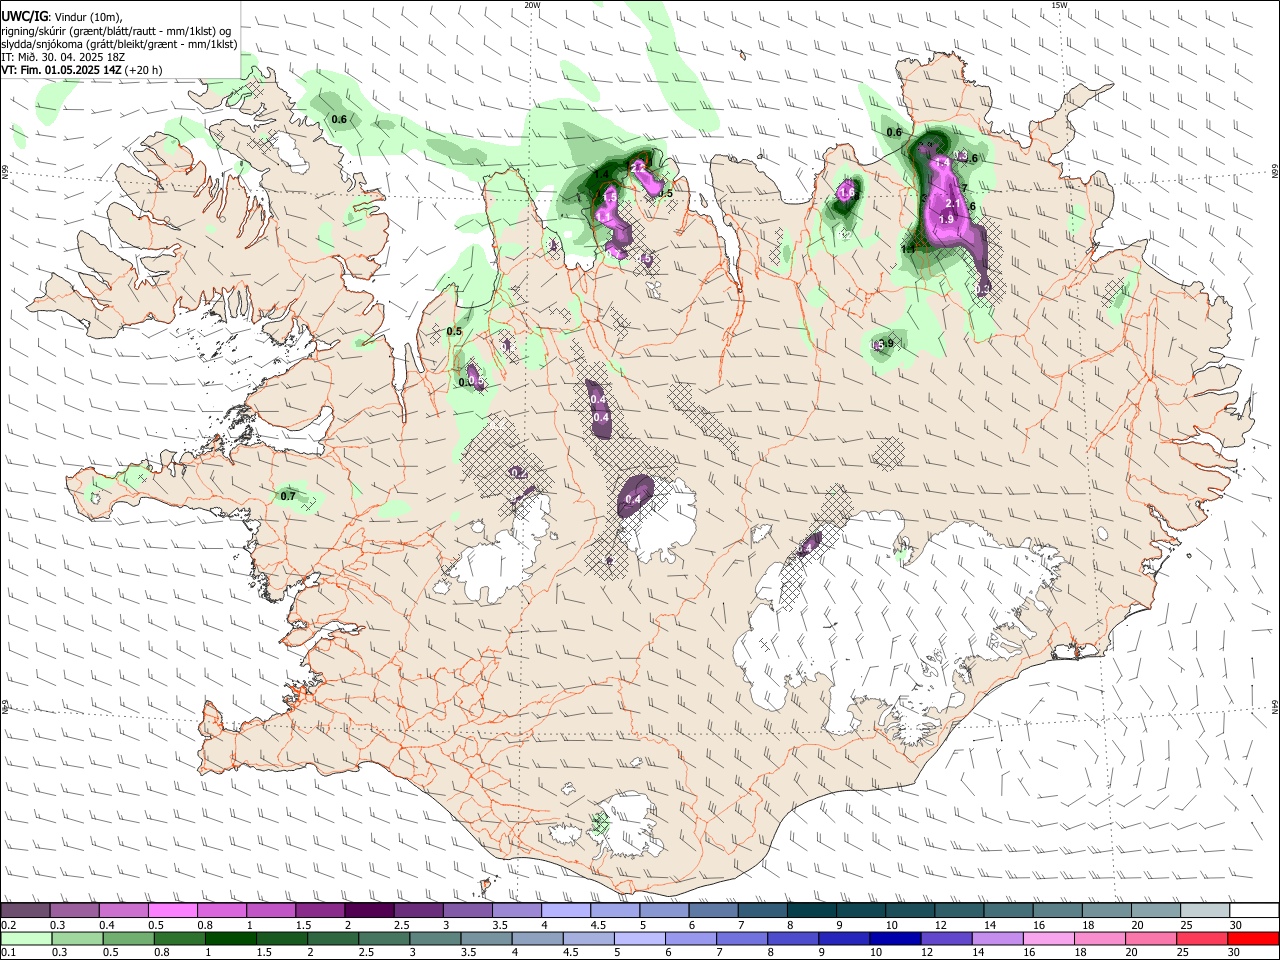Select the light gray swatch labeled 25 in top row

pyautogui.click(x=1205, y=910)
